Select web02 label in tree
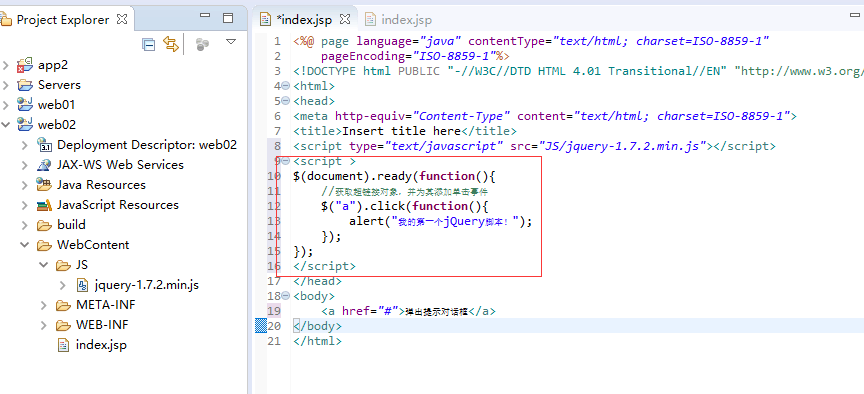The image size is (864, 394). click(x=57, y=125)
